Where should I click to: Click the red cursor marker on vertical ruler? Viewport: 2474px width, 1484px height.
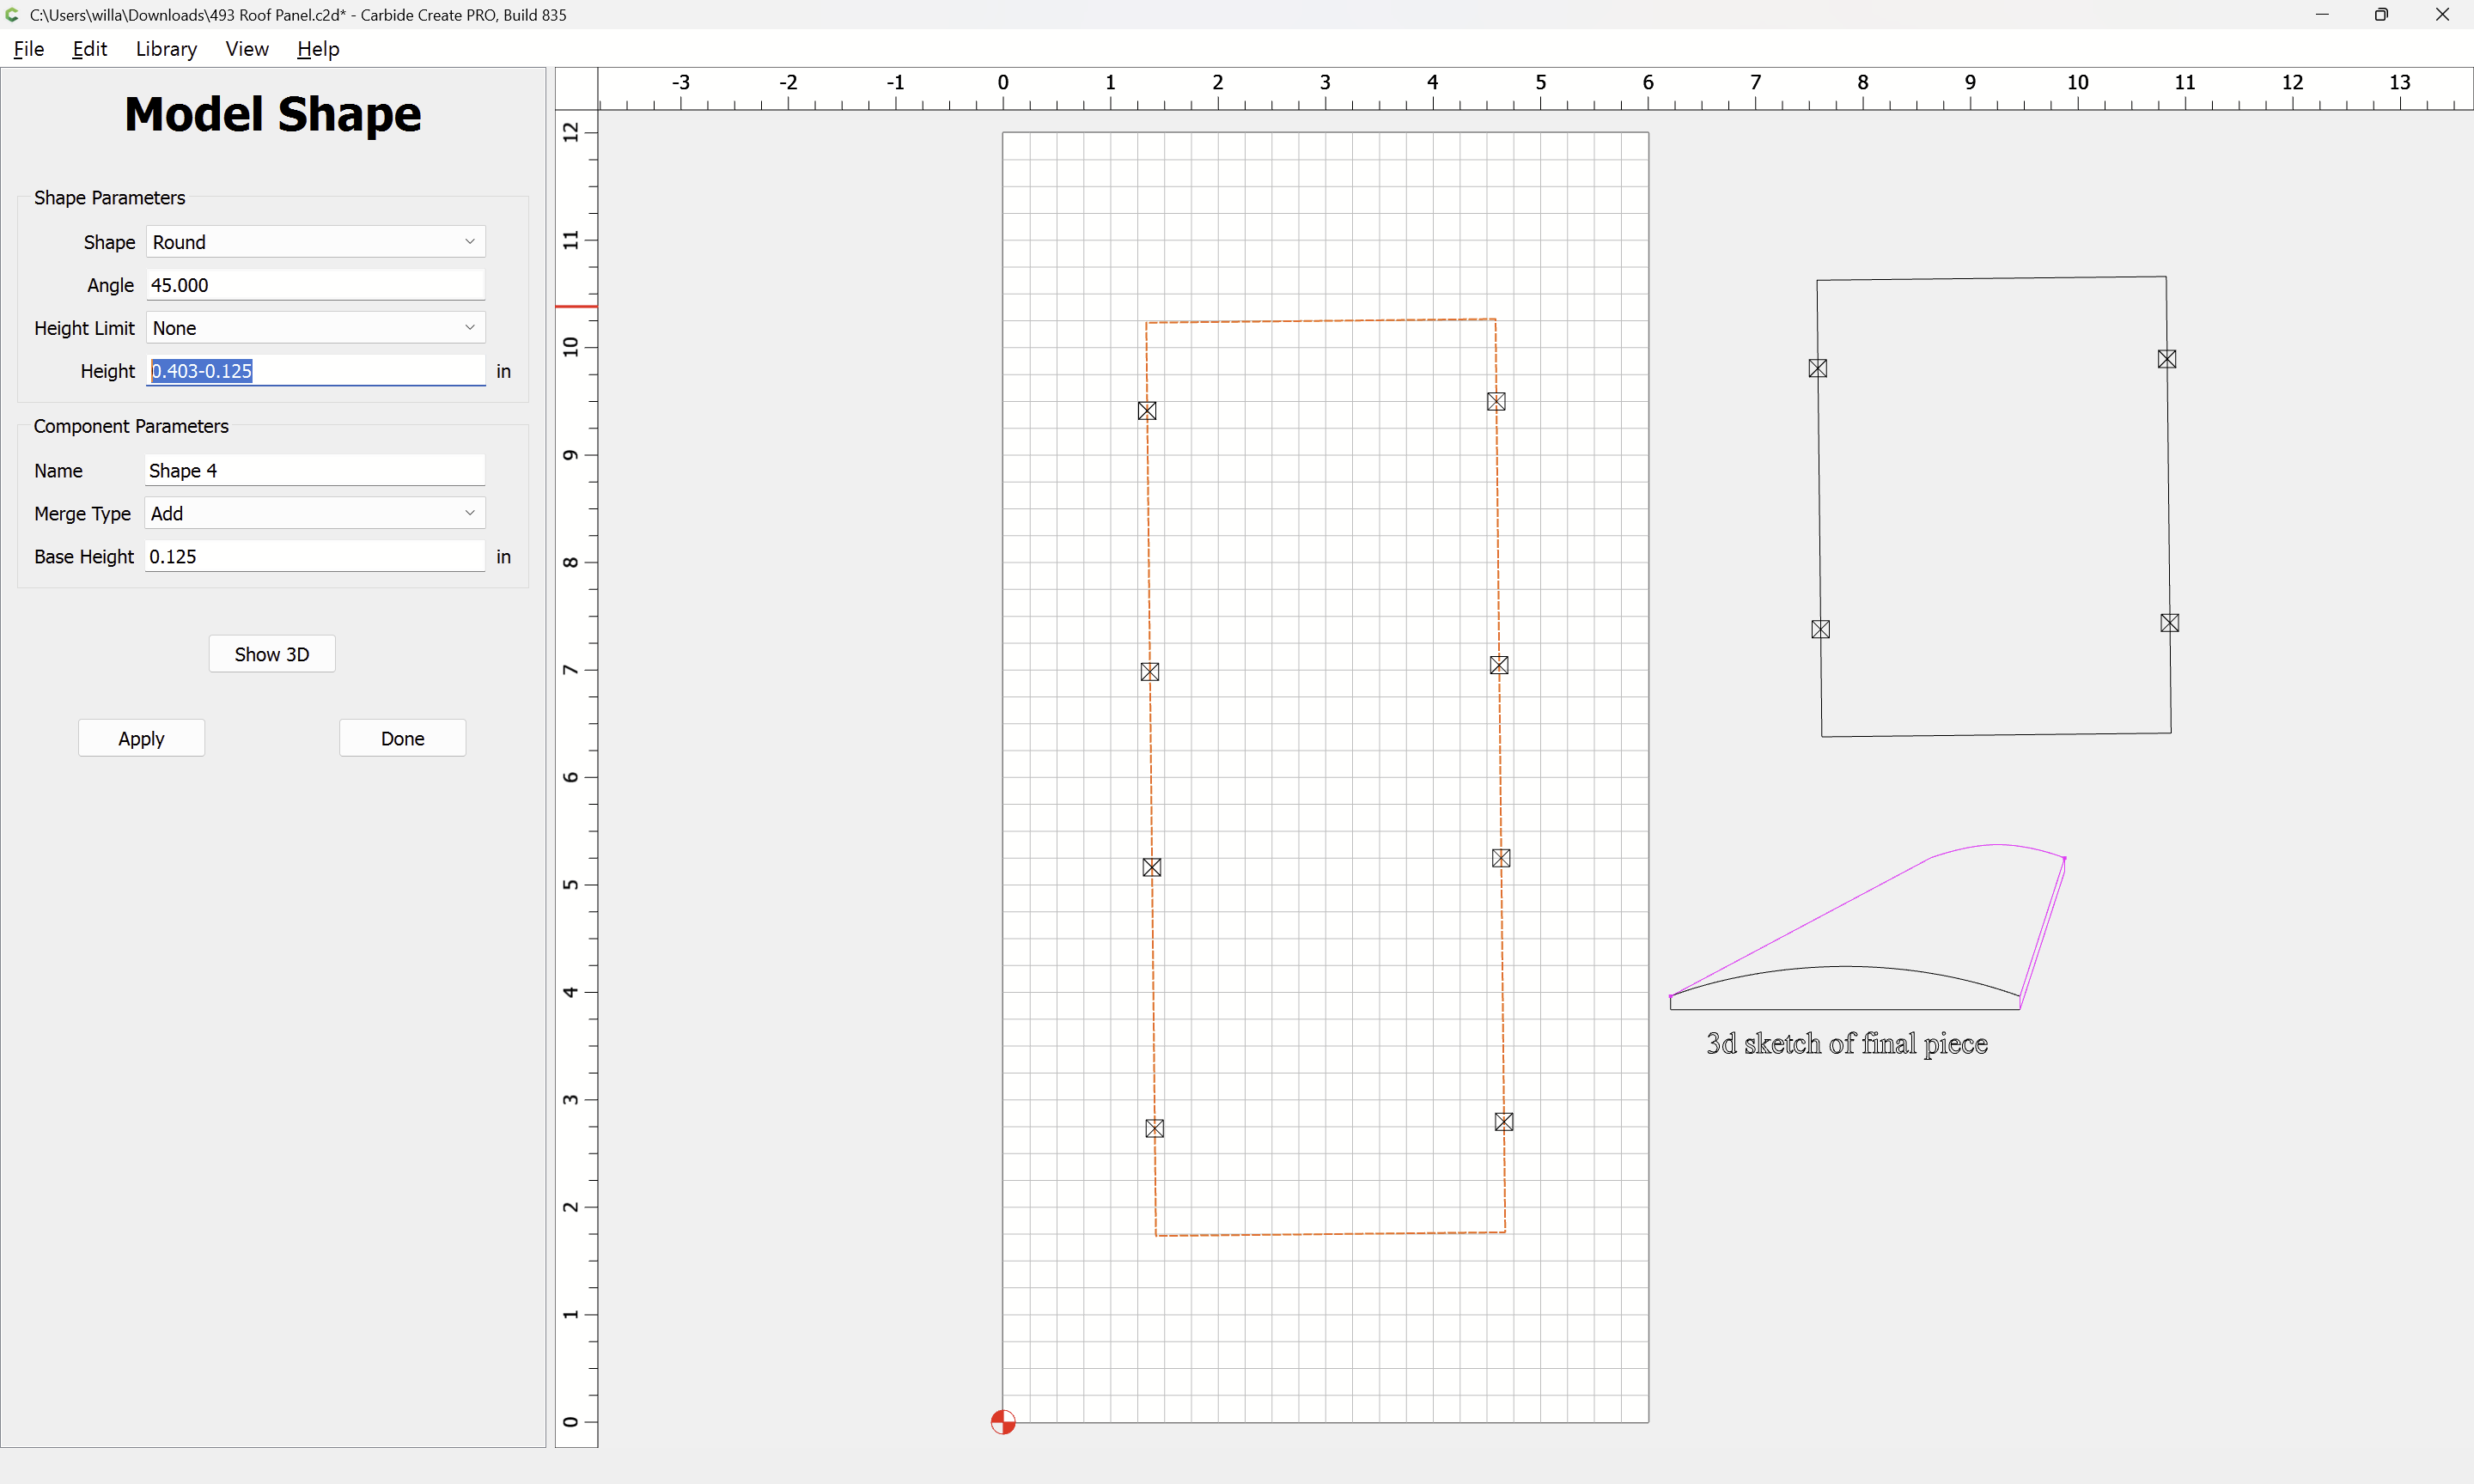(x=576, y=306)
